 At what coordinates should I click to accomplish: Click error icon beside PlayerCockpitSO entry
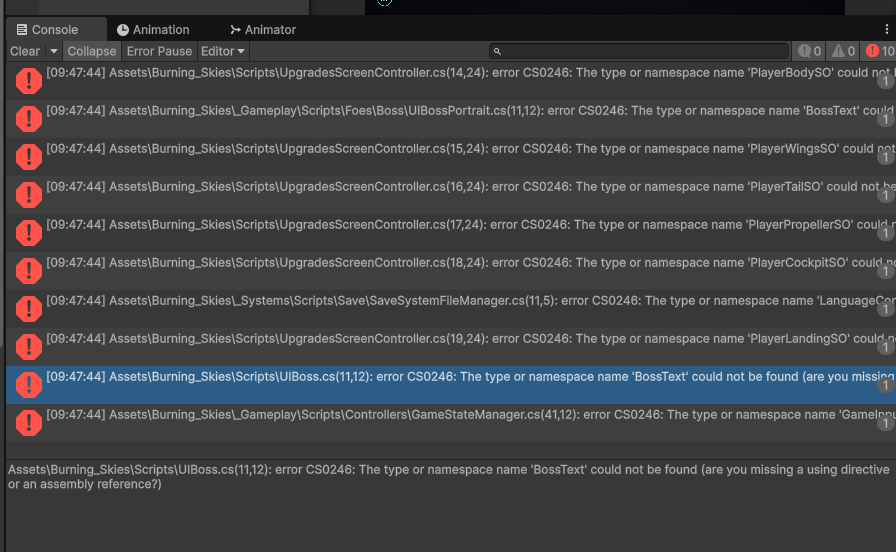[x=29, y=271]
